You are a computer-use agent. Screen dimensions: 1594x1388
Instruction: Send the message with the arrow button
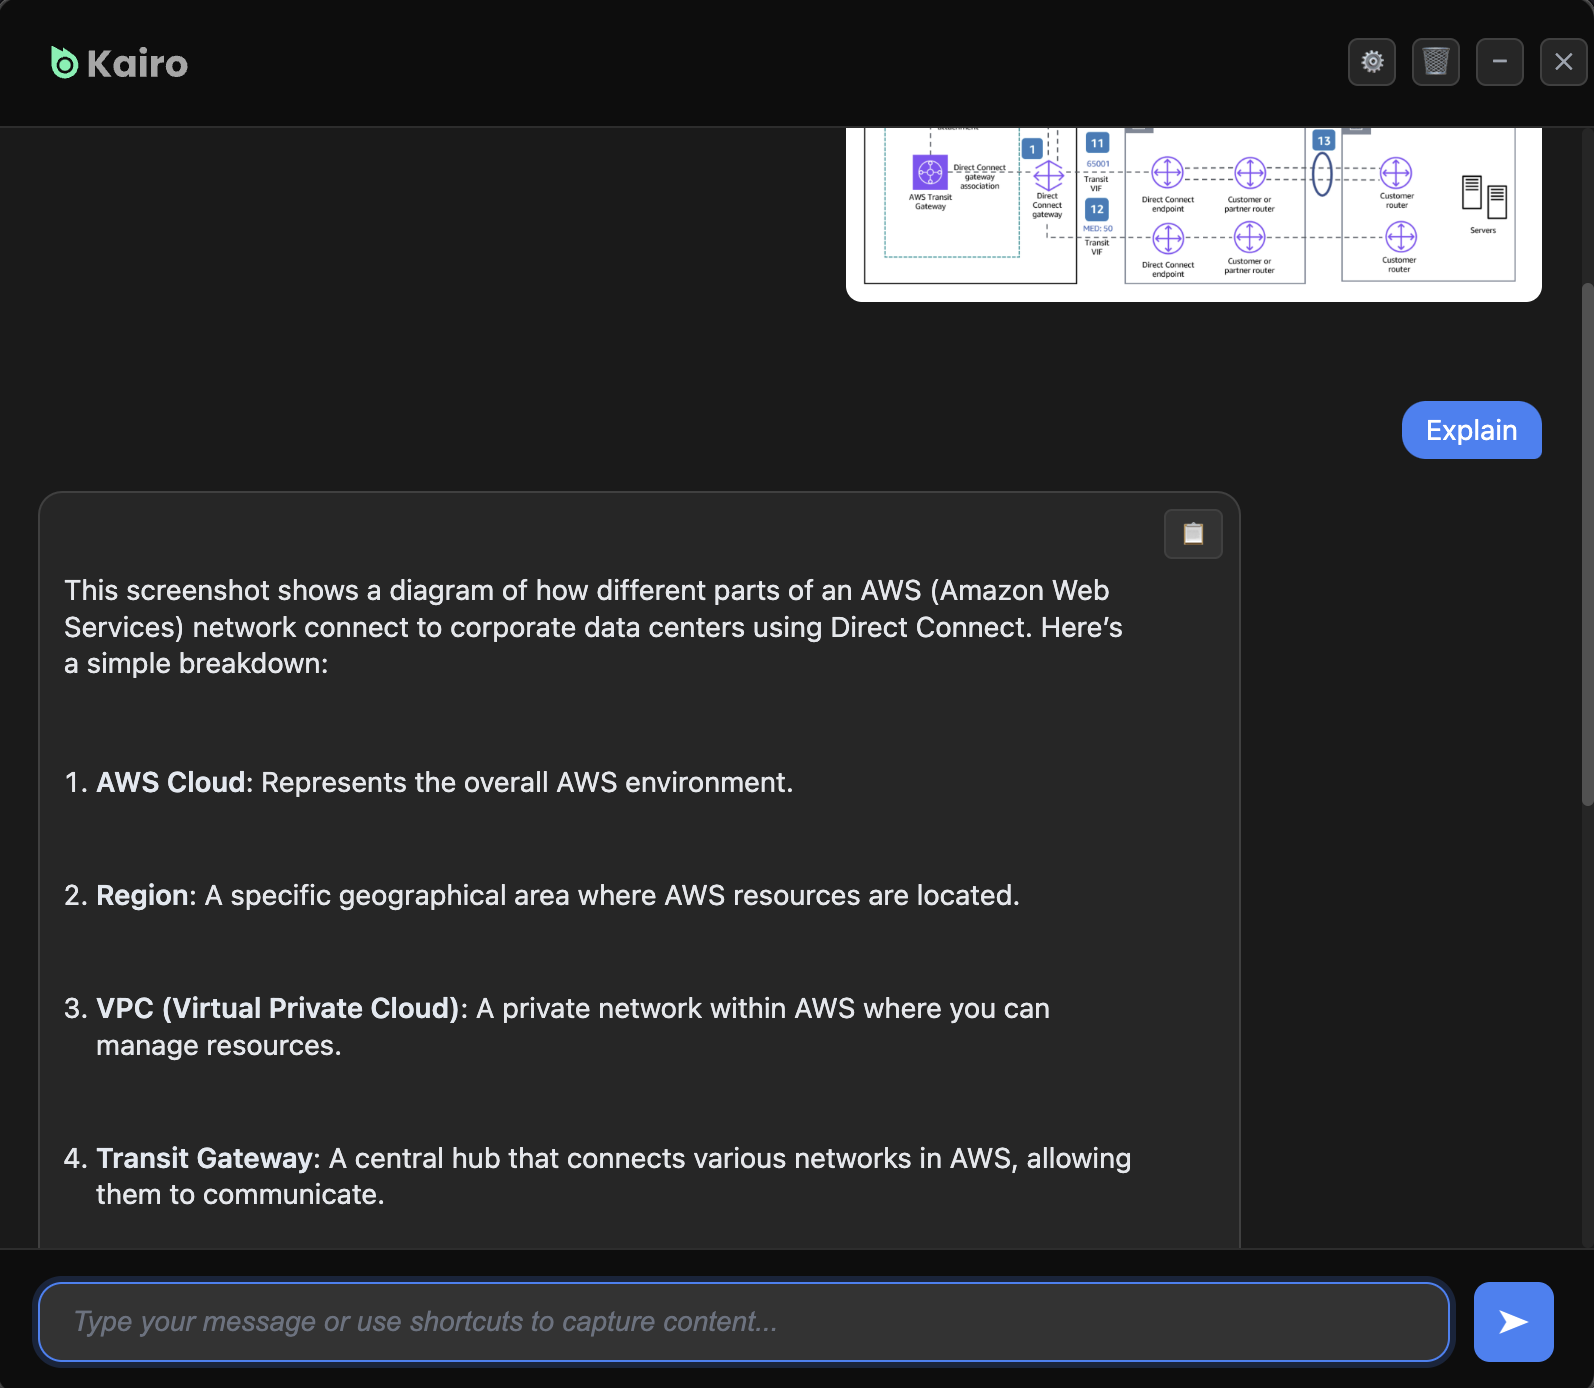[x=1513, y=1322]
